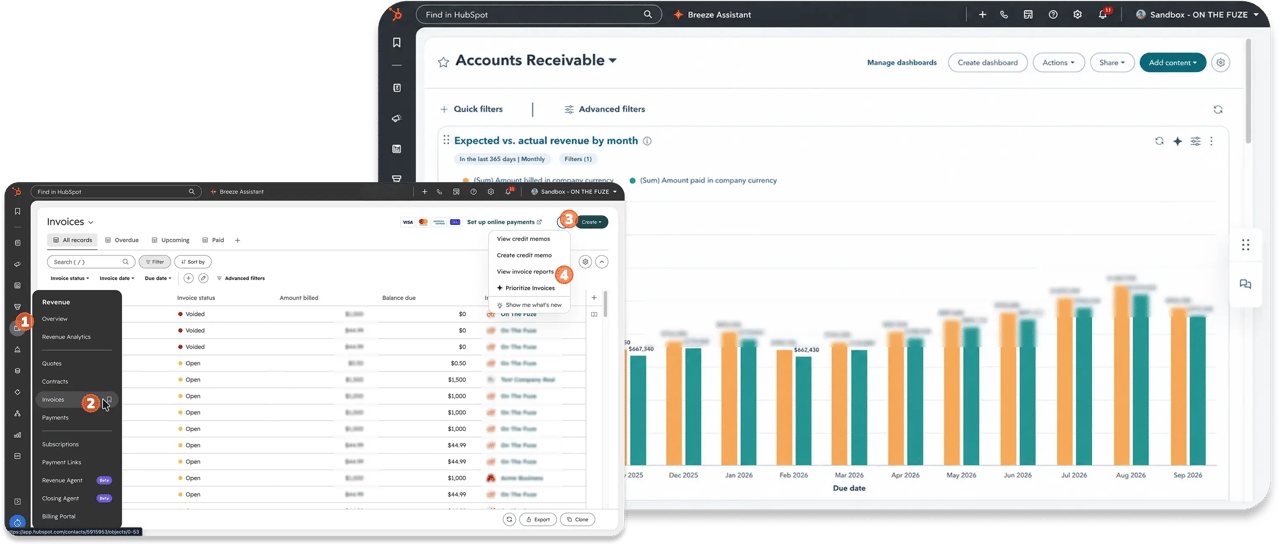
Task: Add a filter with circled plus near Due date
Action: click(x=188, y=278)
